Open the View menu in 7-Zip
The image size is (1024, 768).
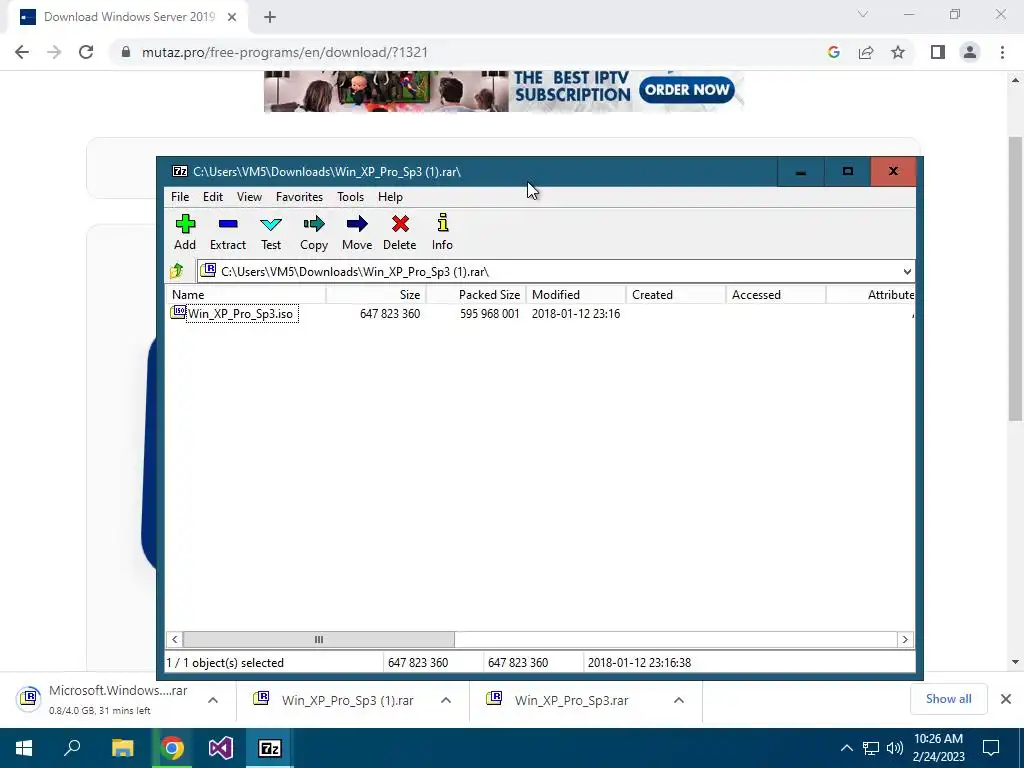pos(249,197)
